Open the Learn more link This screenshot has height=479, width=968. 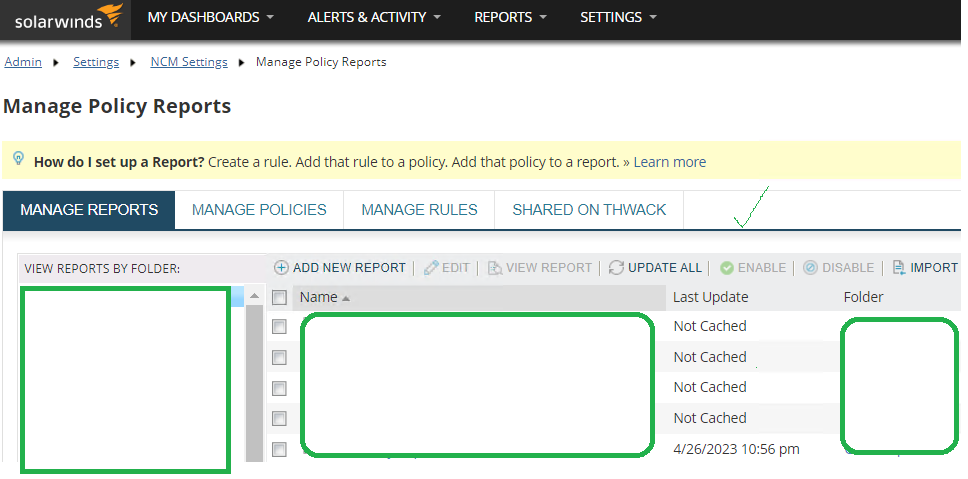(669, 162)
